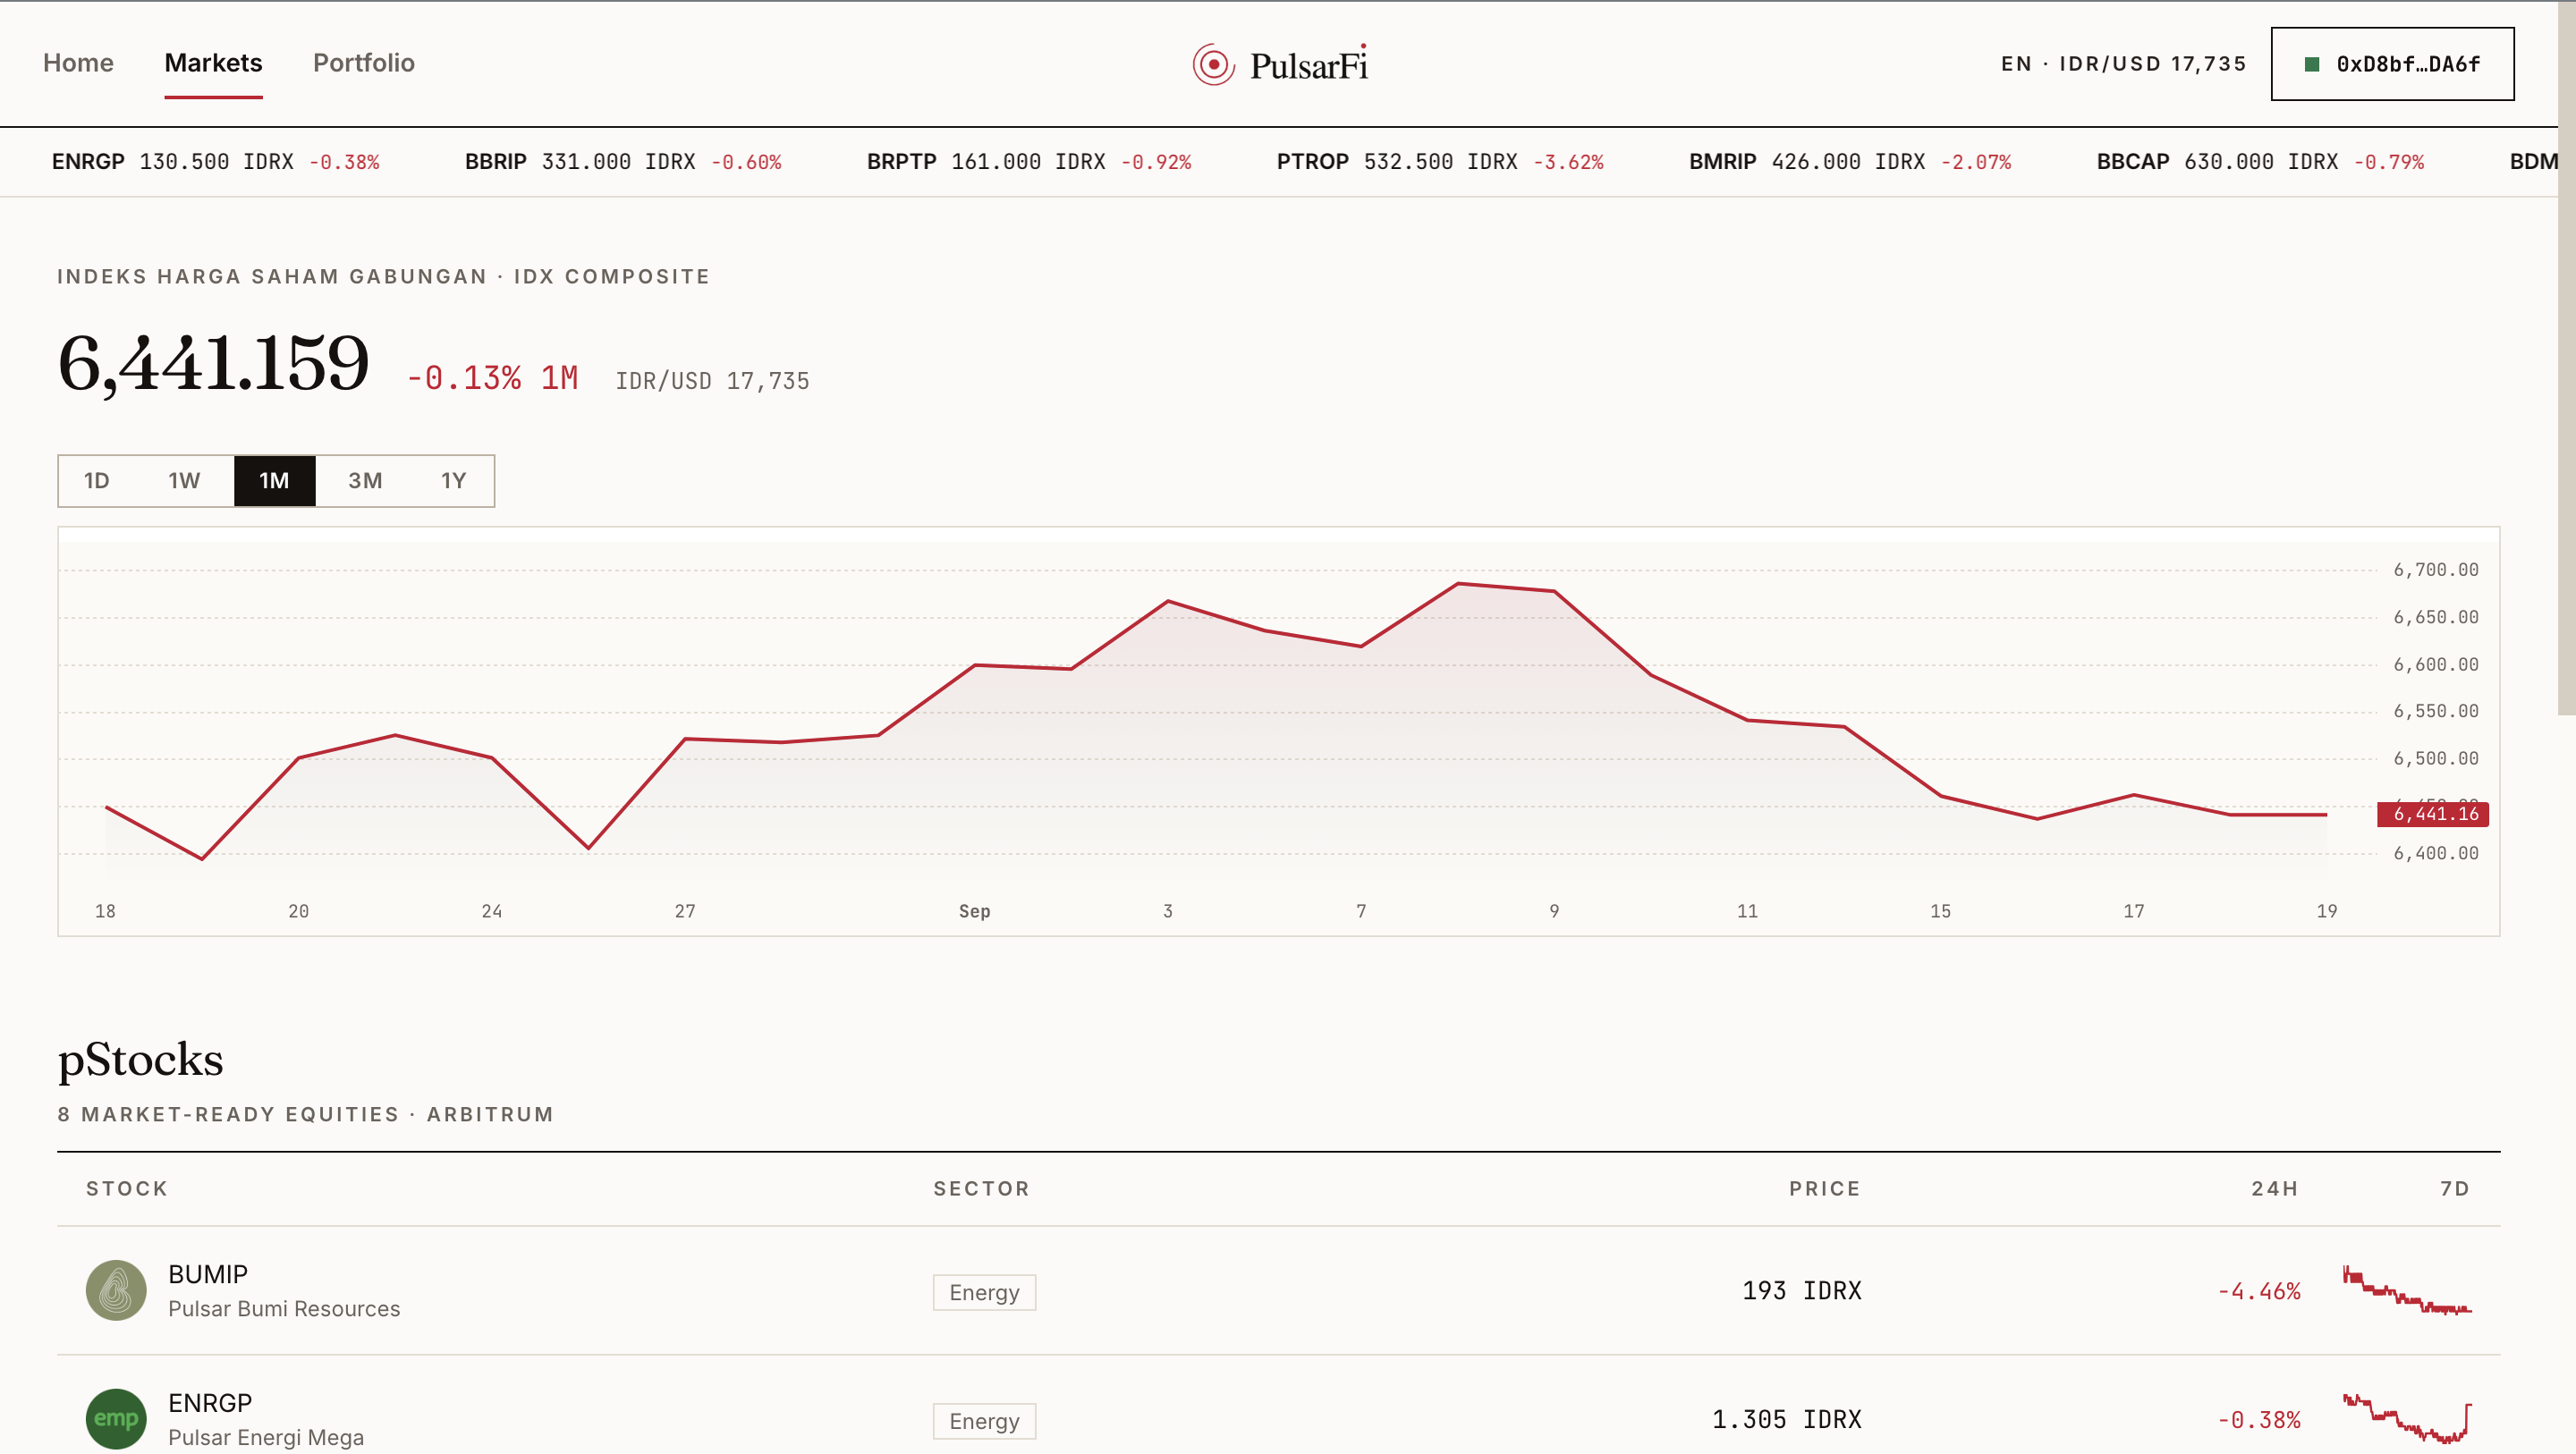Sort by the SECTOR column header
Viewport: 2576px width, 1454px height.
981,1189
